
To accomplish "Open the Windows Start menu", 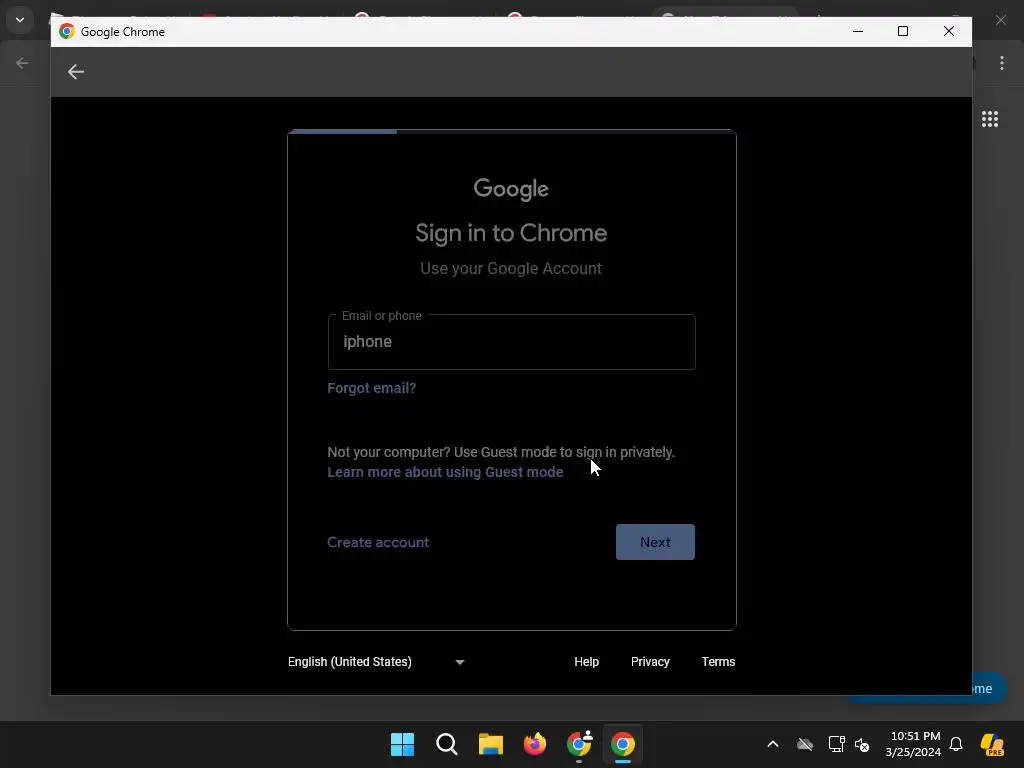I will 402,744.
